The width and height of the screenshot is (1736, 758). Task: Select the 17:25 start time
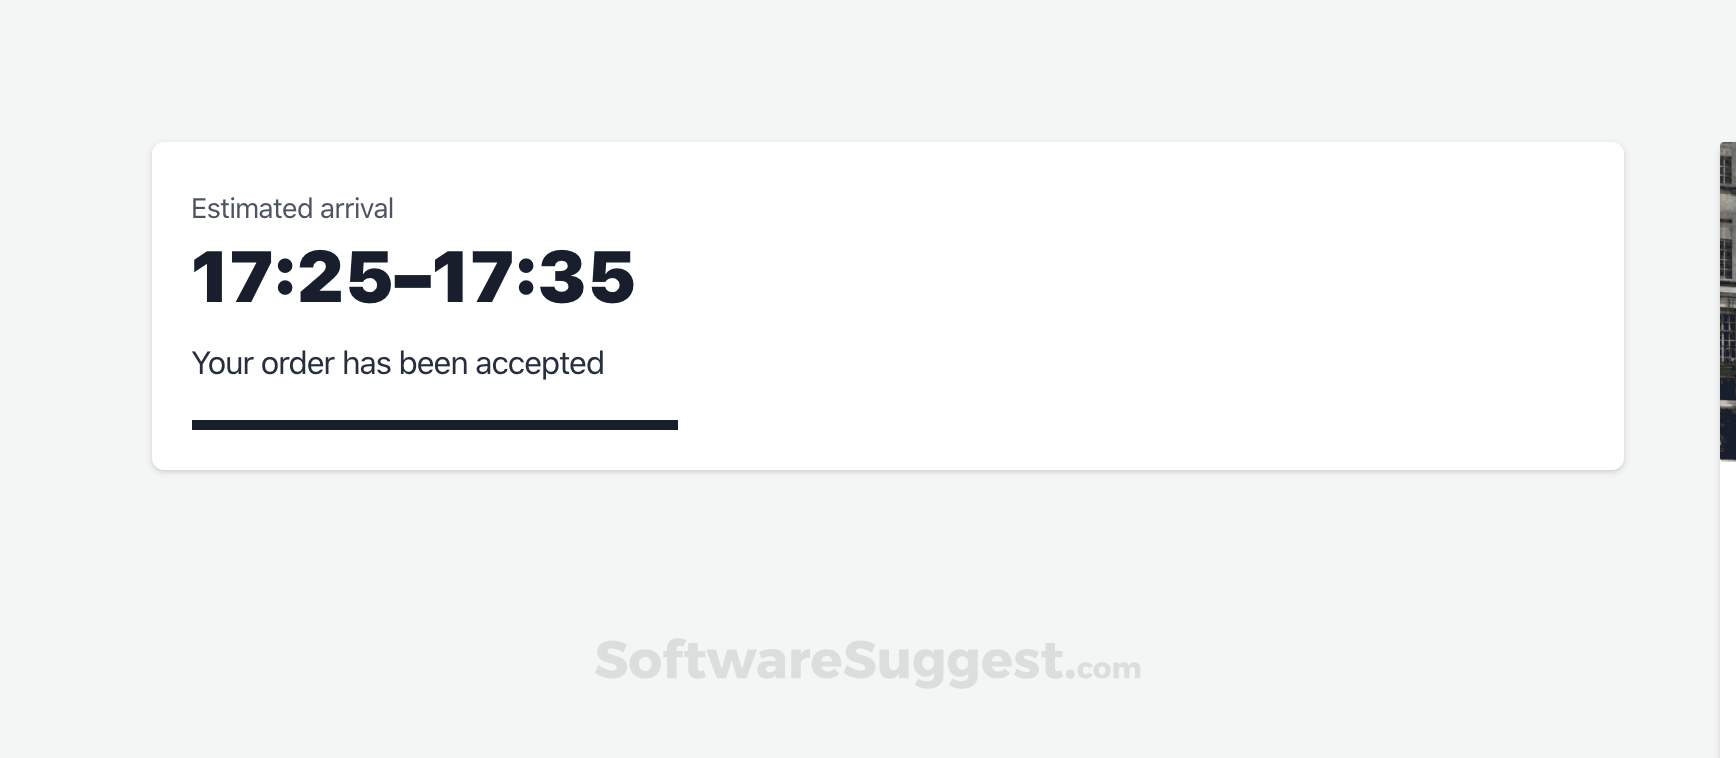coord(292,277)
